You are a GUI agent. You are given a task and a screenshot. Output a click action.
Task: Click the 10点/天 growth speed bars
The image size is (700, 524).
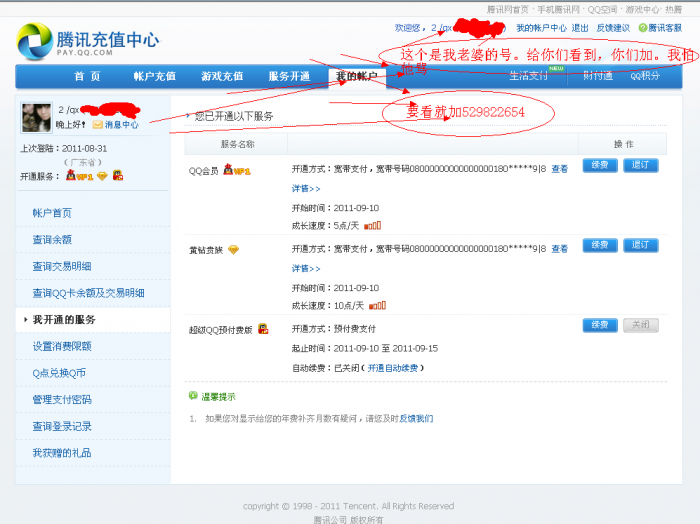(377, 306)
